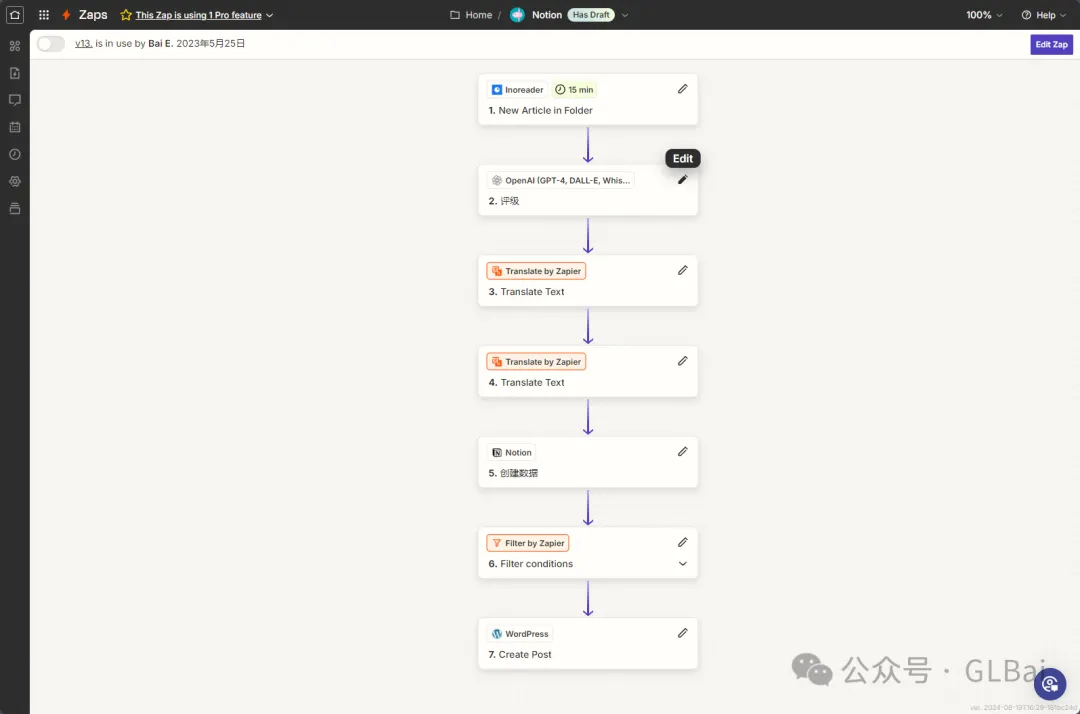Open the v13. version link
1080x714 pixels.
coord(83,43)
